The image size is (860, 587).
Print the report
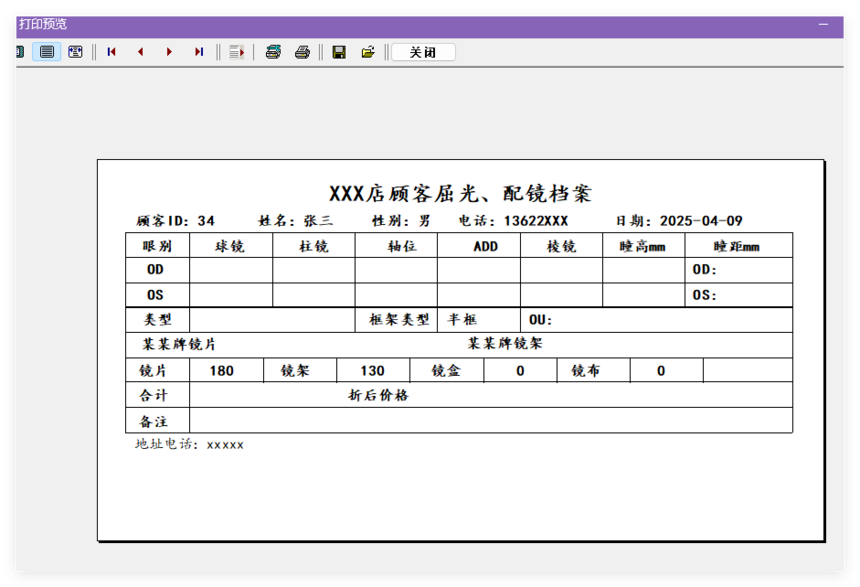pyautogui.click(x=302, y=52)
